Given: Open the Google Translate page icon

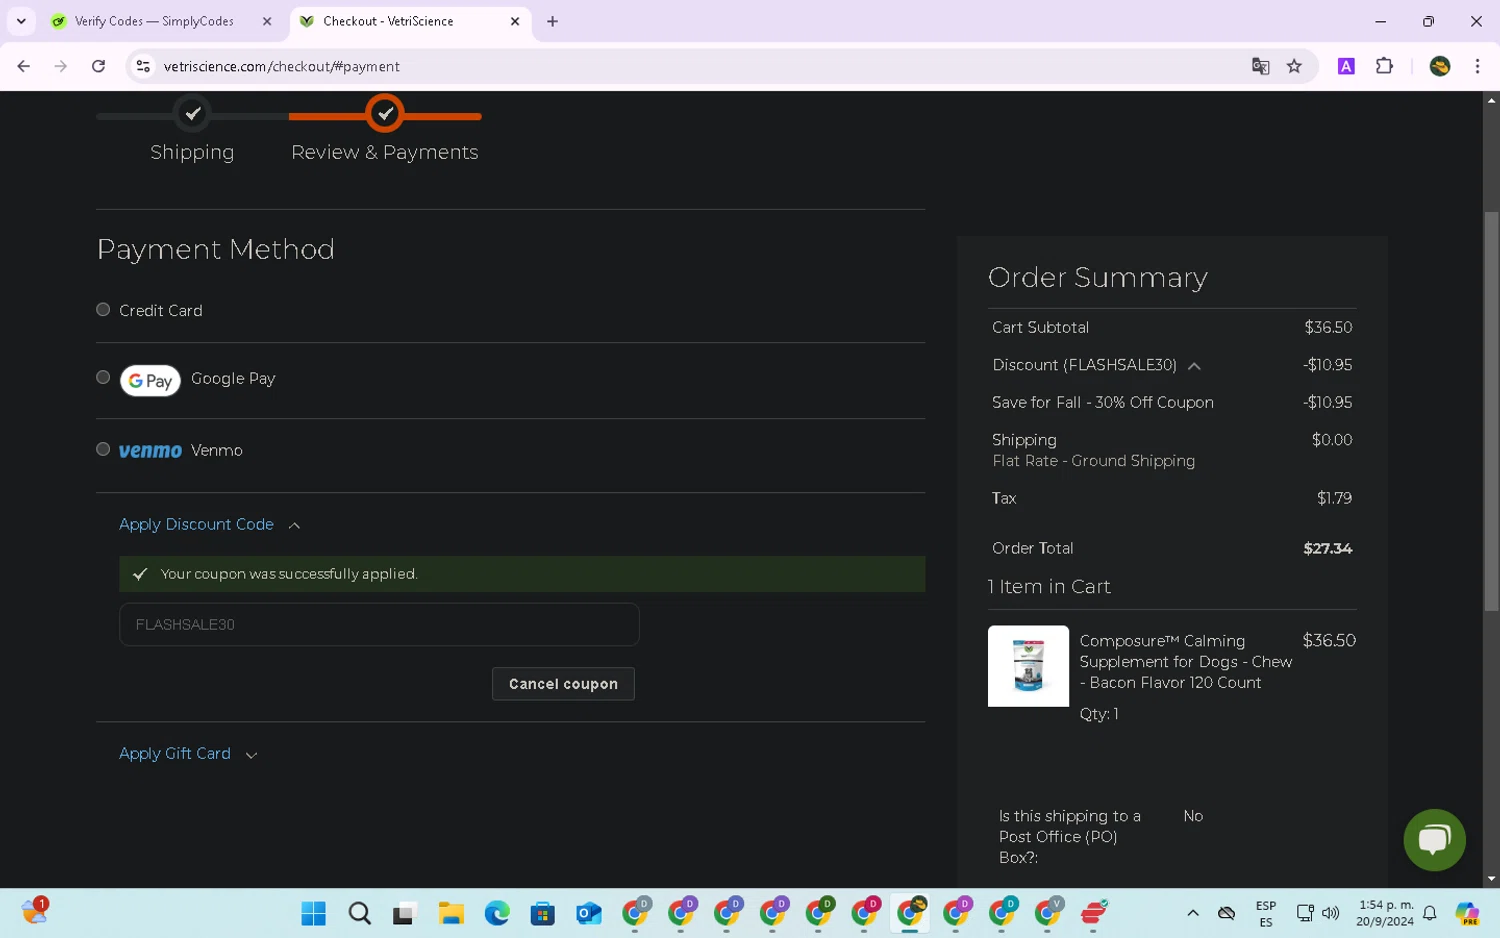Looking at the screenshot, I should pos(1260,66).
